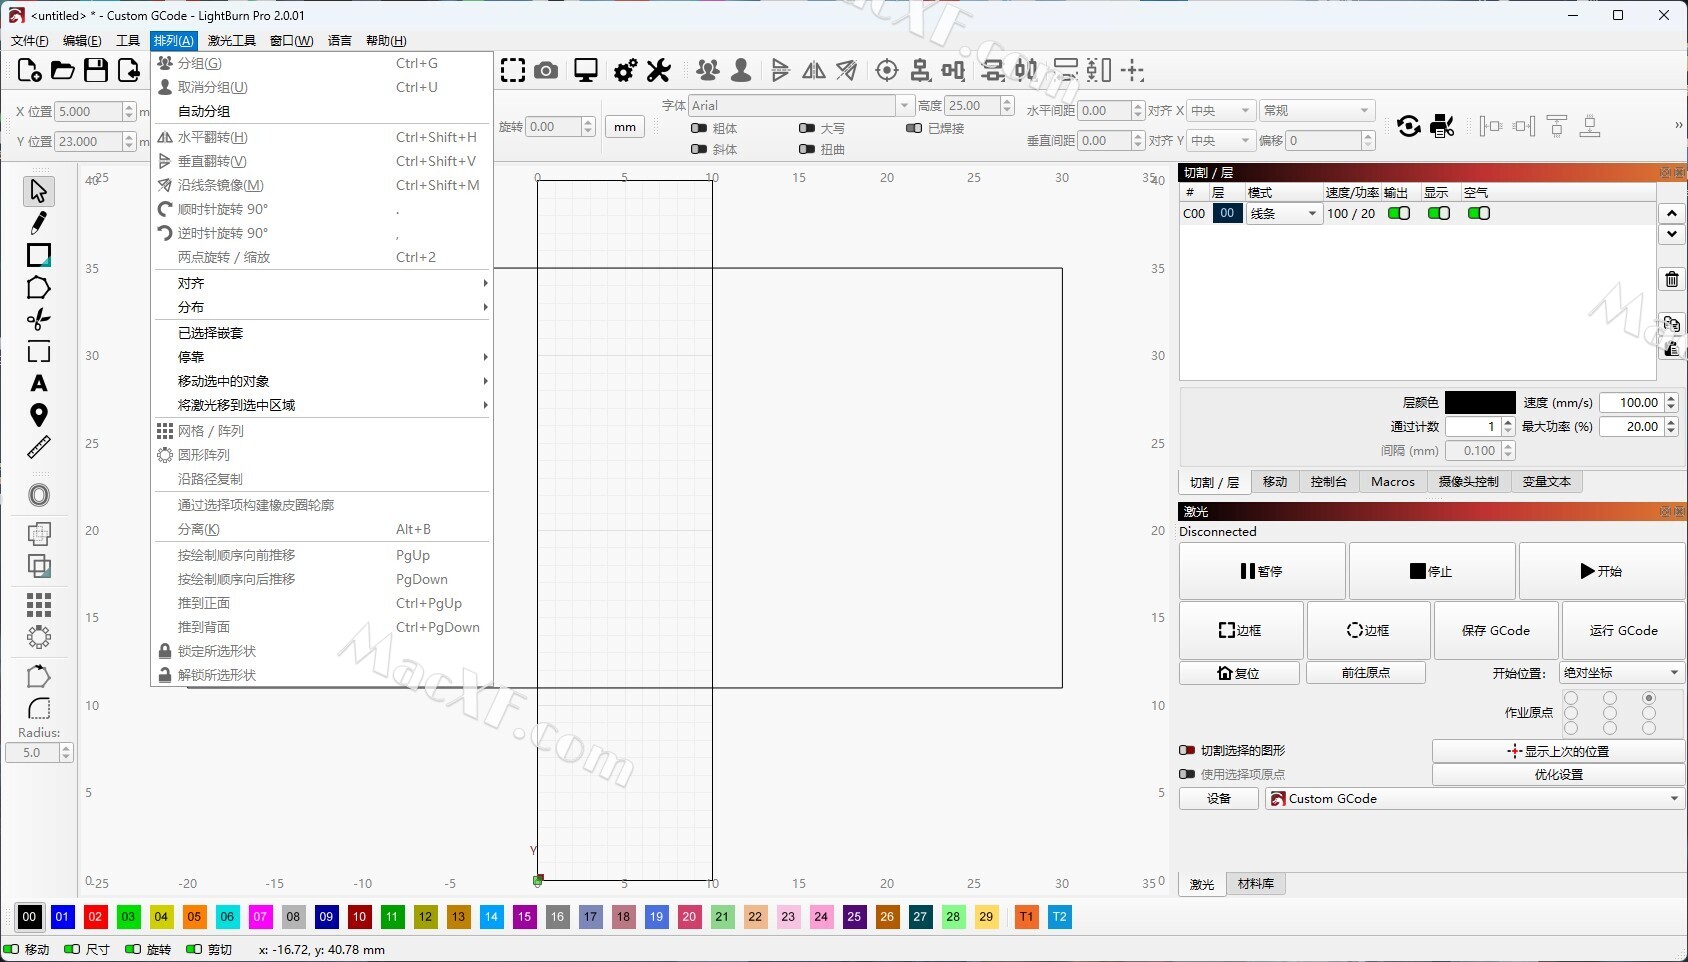Select the Draw Lines pencil tool

click(x=39, y=223)
